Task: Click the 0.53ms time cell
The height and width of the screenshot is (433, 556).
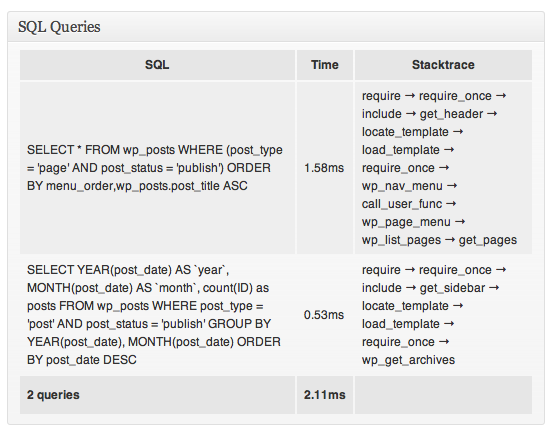Action: (x=324, y=315)
